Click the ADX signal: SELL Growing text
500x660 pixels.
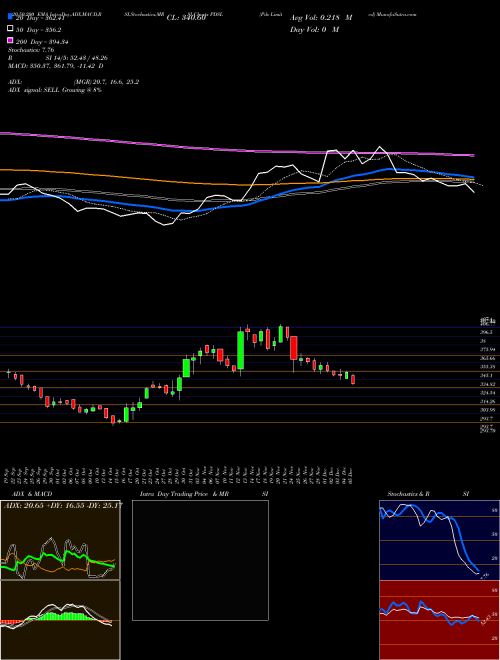point(55,90)
